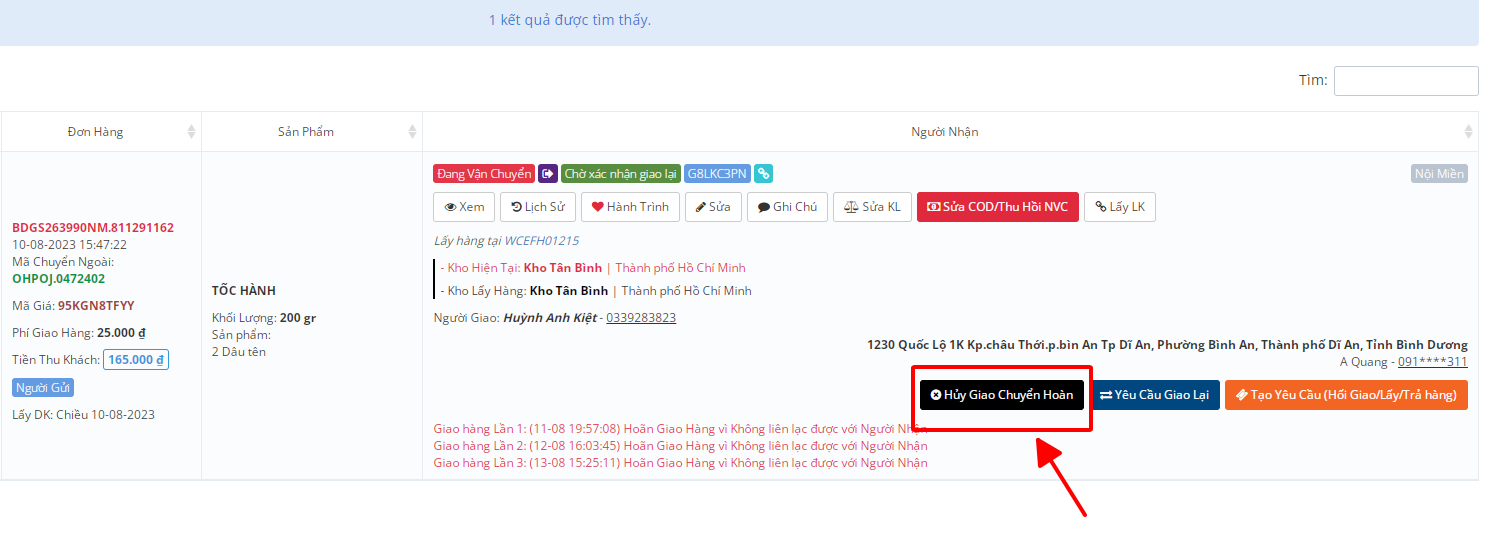Click Giao hàng Lần 2 log entry
1495x533 pixels.
pyautogui.click(x=680, y=446)
